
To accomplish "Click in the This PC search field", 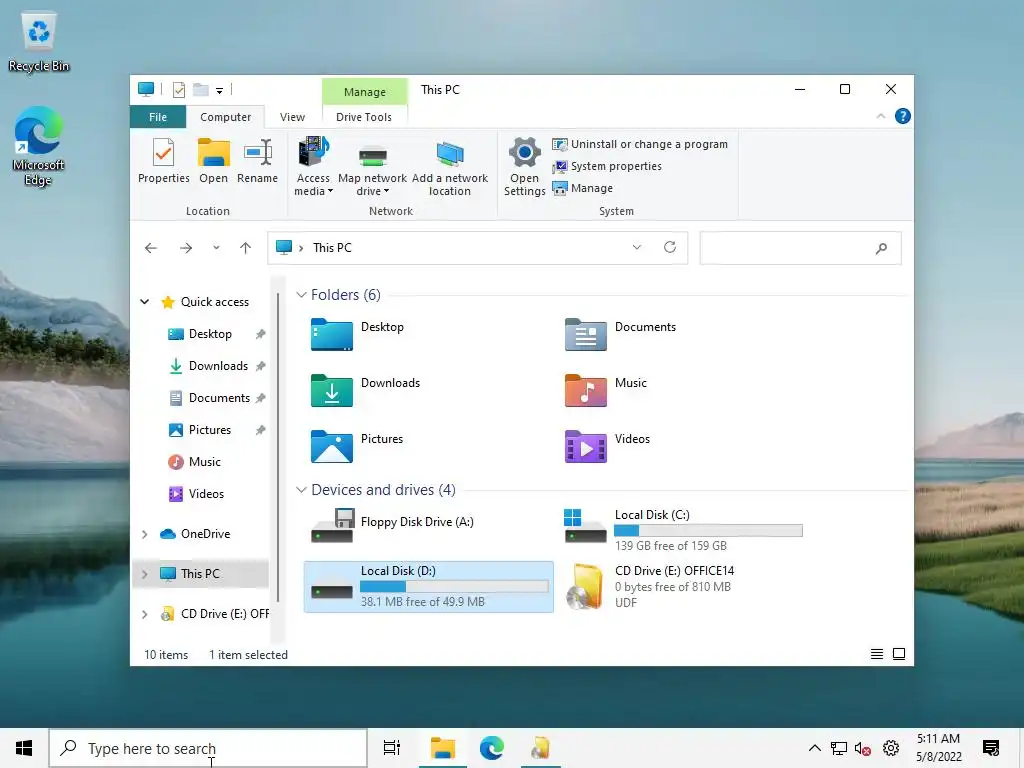I will pyautogui.click(x=800, y=248).
